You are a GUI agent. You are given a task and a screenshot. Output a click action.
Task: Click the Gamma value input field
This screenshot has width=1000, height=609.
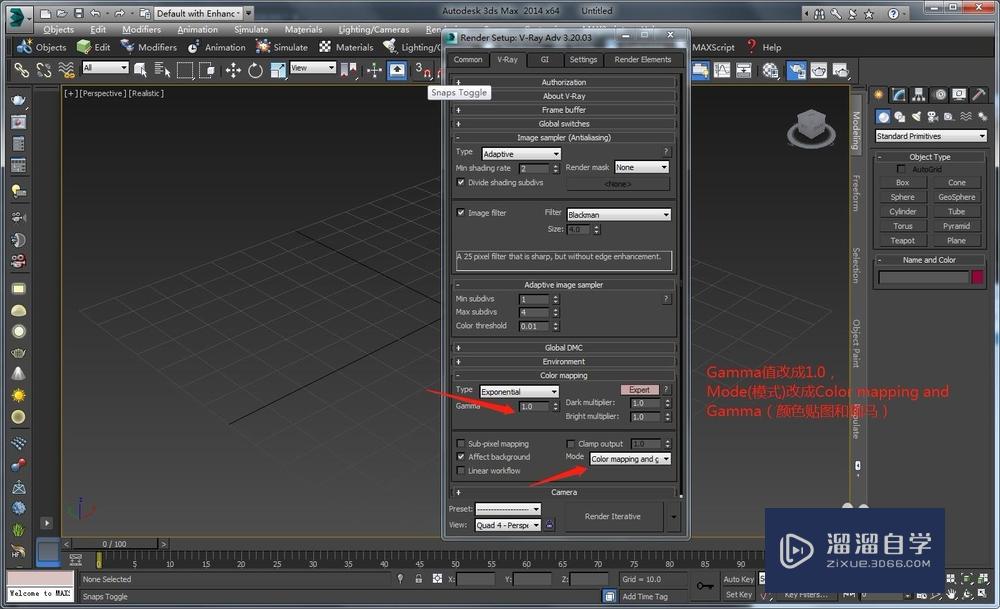tap(534, 406)
